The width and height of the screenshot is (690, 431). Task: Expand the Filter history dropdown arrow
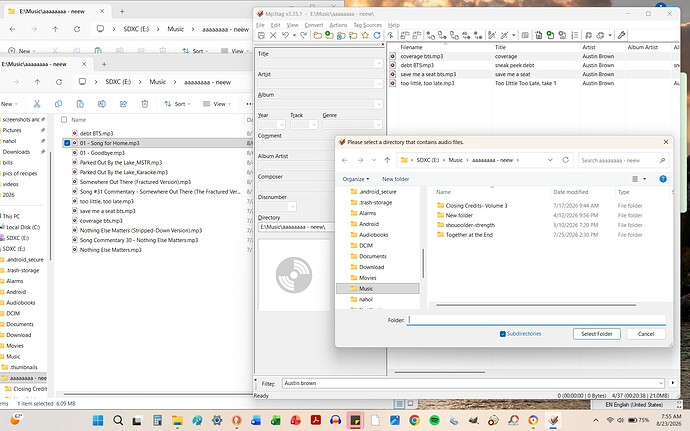(660, 383)
